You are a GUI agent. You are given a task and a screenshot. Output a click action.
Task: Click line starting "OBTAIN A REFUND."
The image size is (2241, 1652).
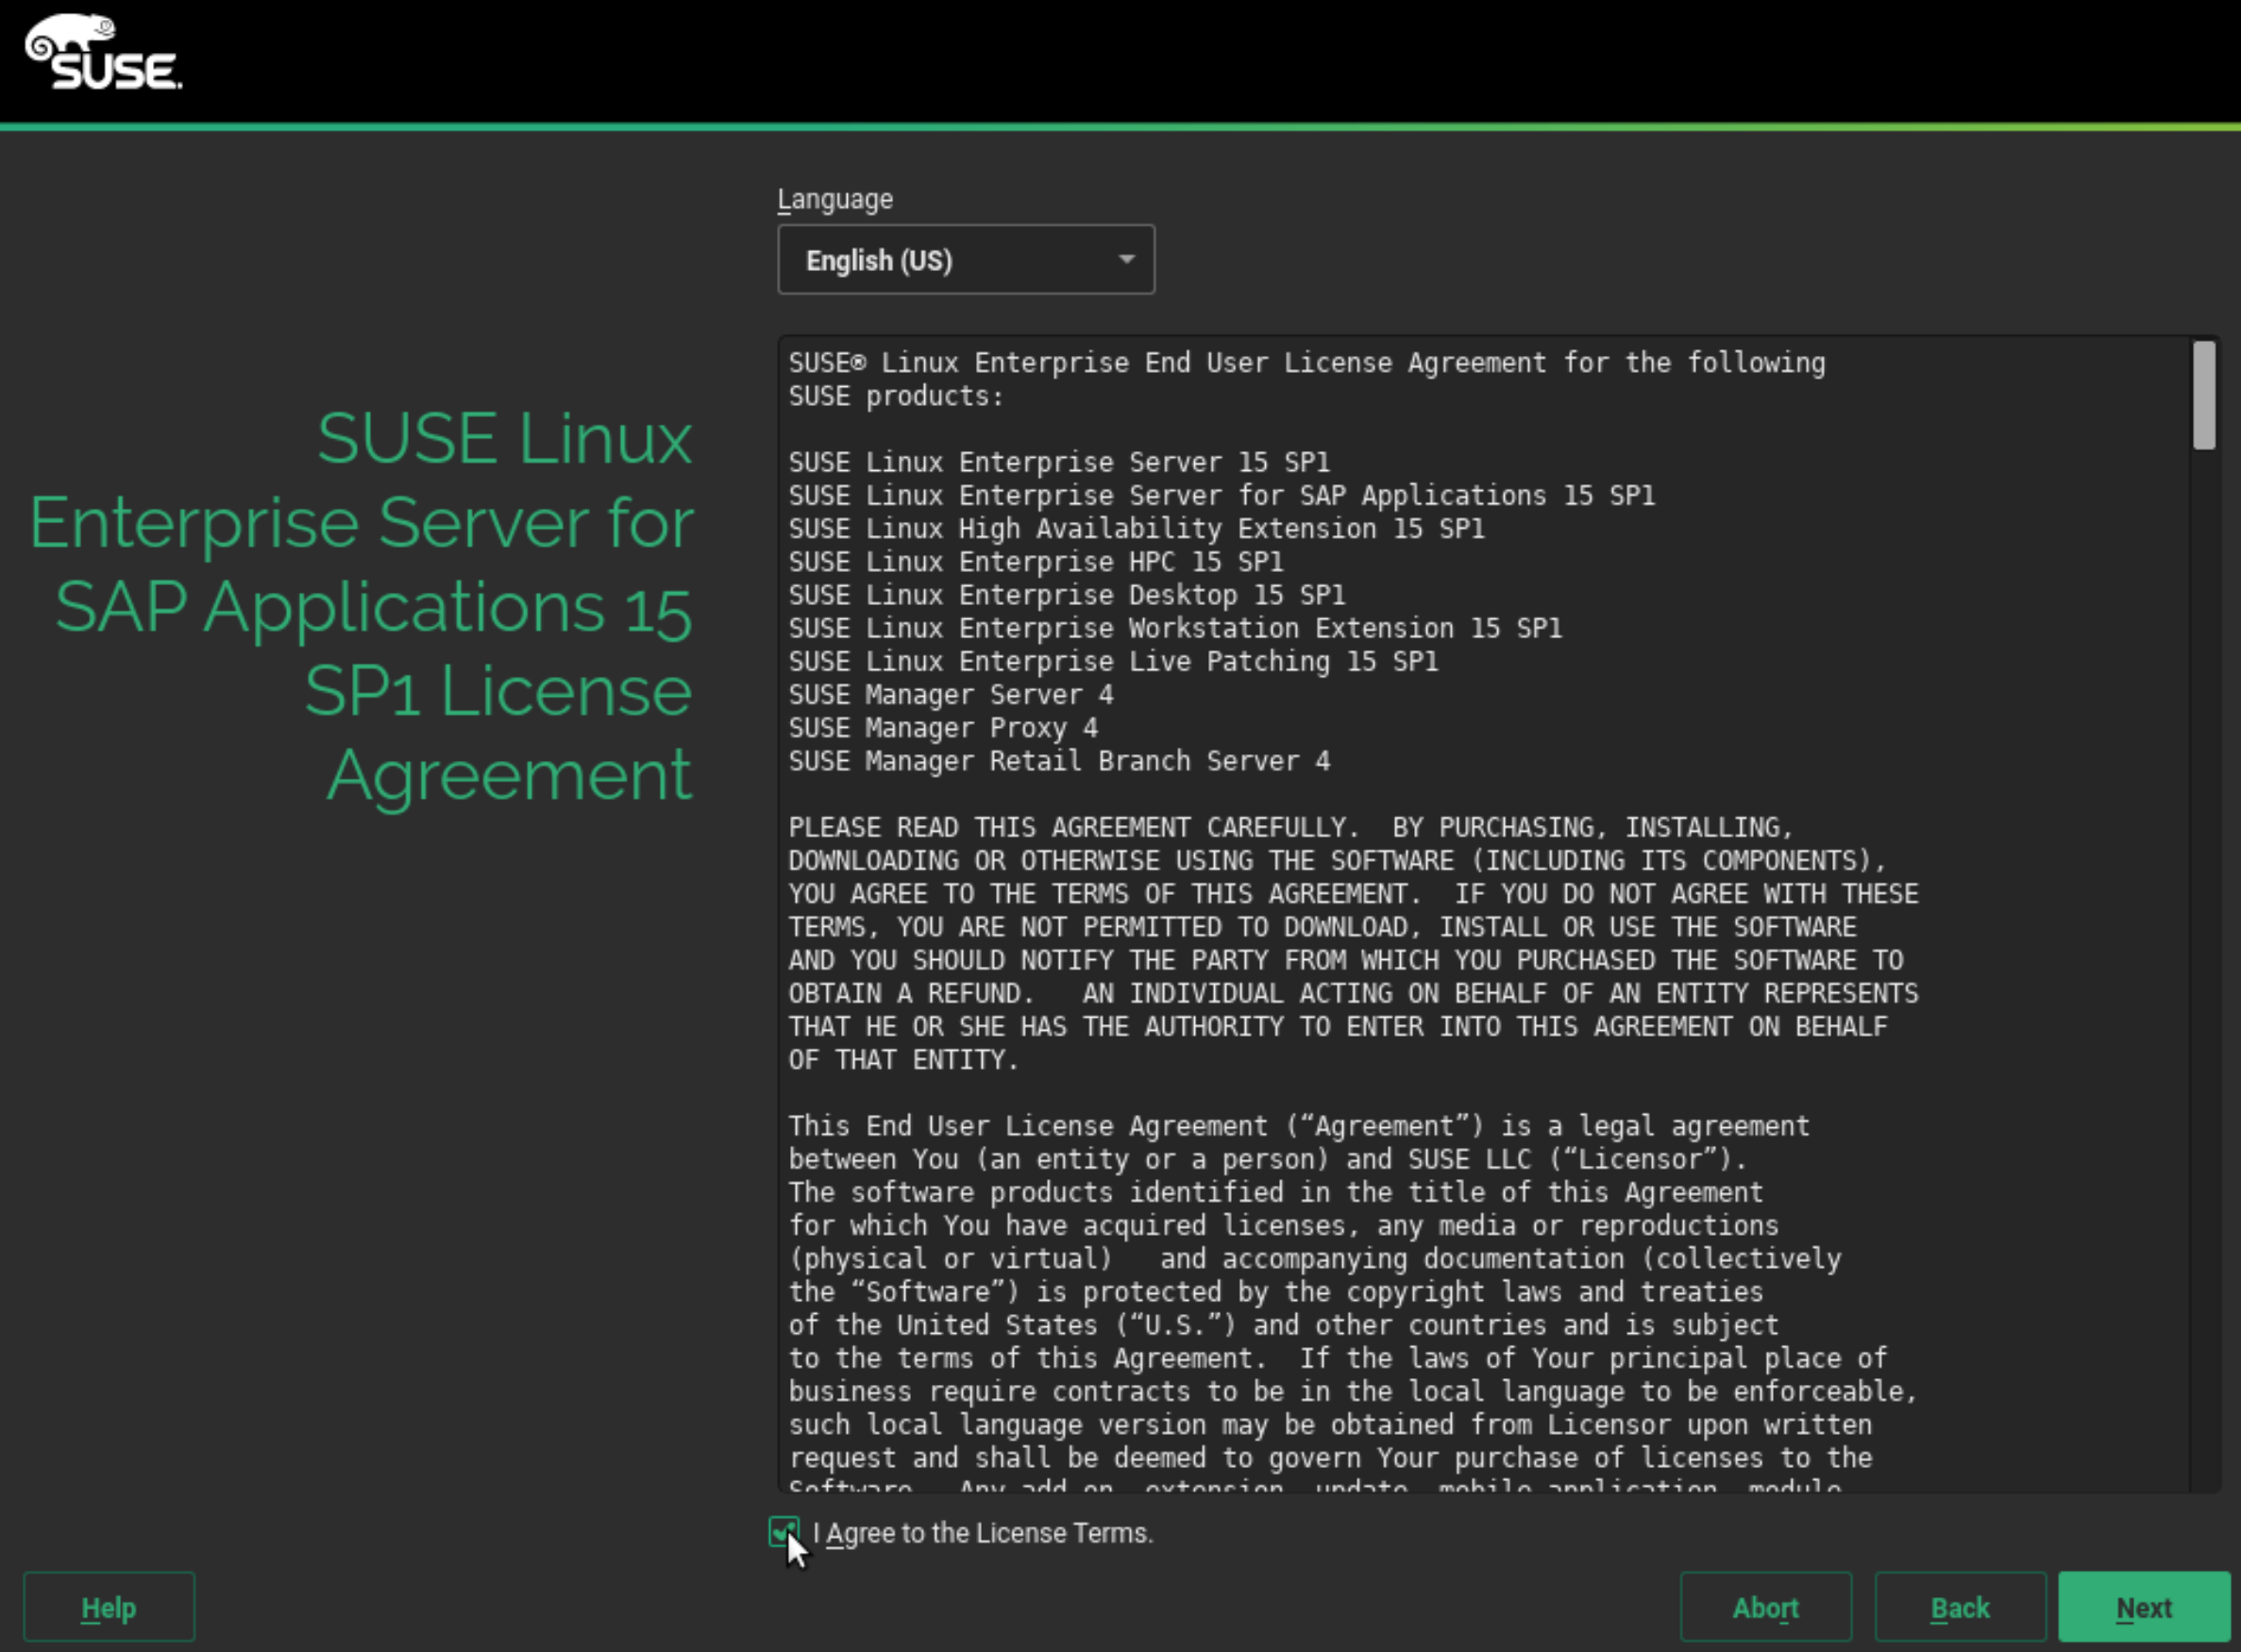click(1353, 993)
